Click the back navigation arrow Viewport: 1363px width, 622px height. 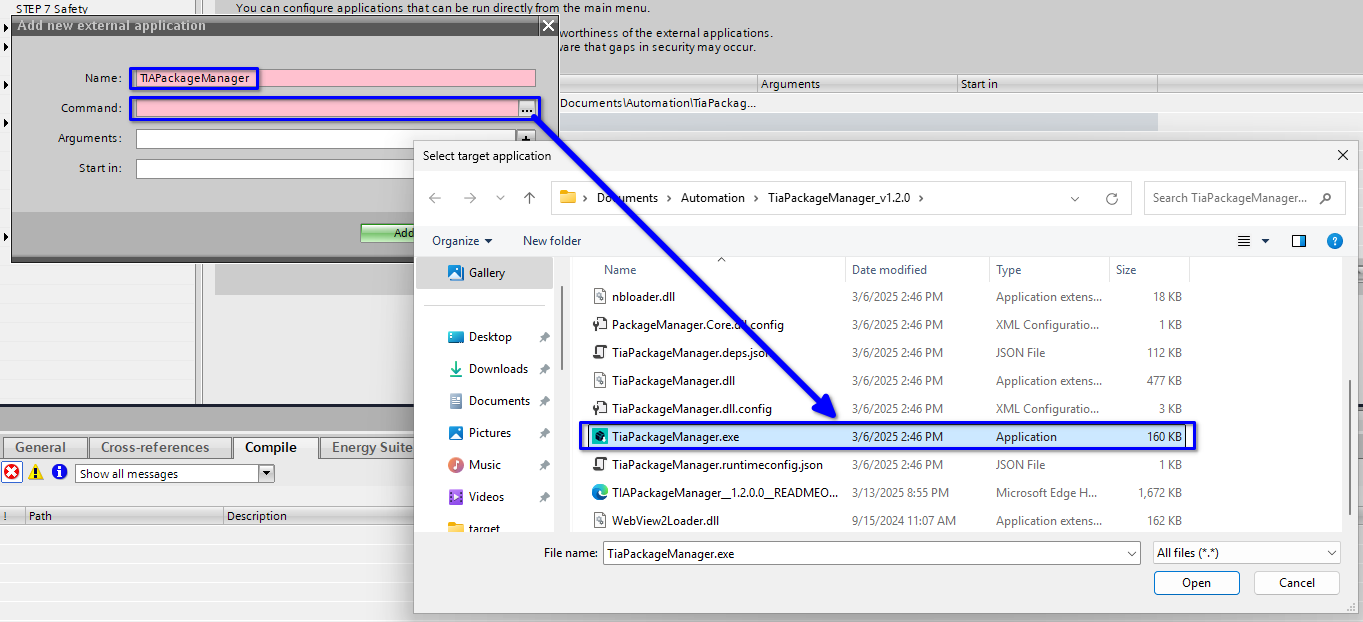pos(434,197)
